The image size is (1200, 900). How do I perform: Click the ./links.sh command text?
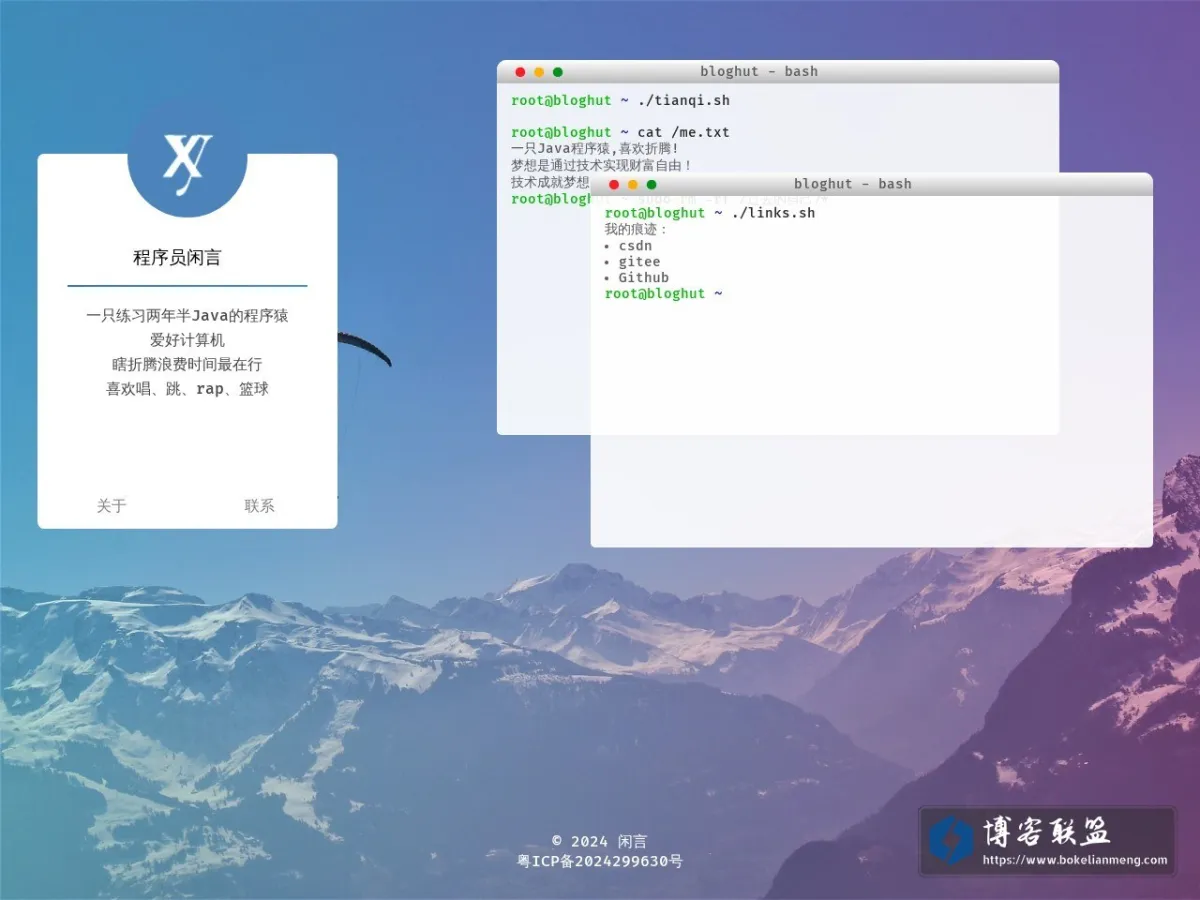[x=773, y=214]
